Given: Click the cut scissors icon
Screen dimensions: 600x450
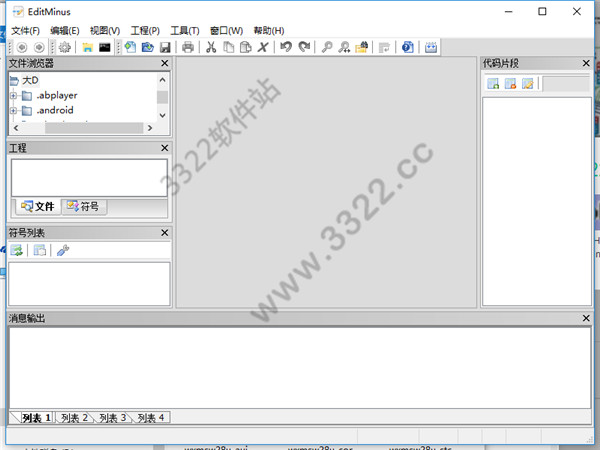Looking at the screenshot, I should click(x=211, y=47).
